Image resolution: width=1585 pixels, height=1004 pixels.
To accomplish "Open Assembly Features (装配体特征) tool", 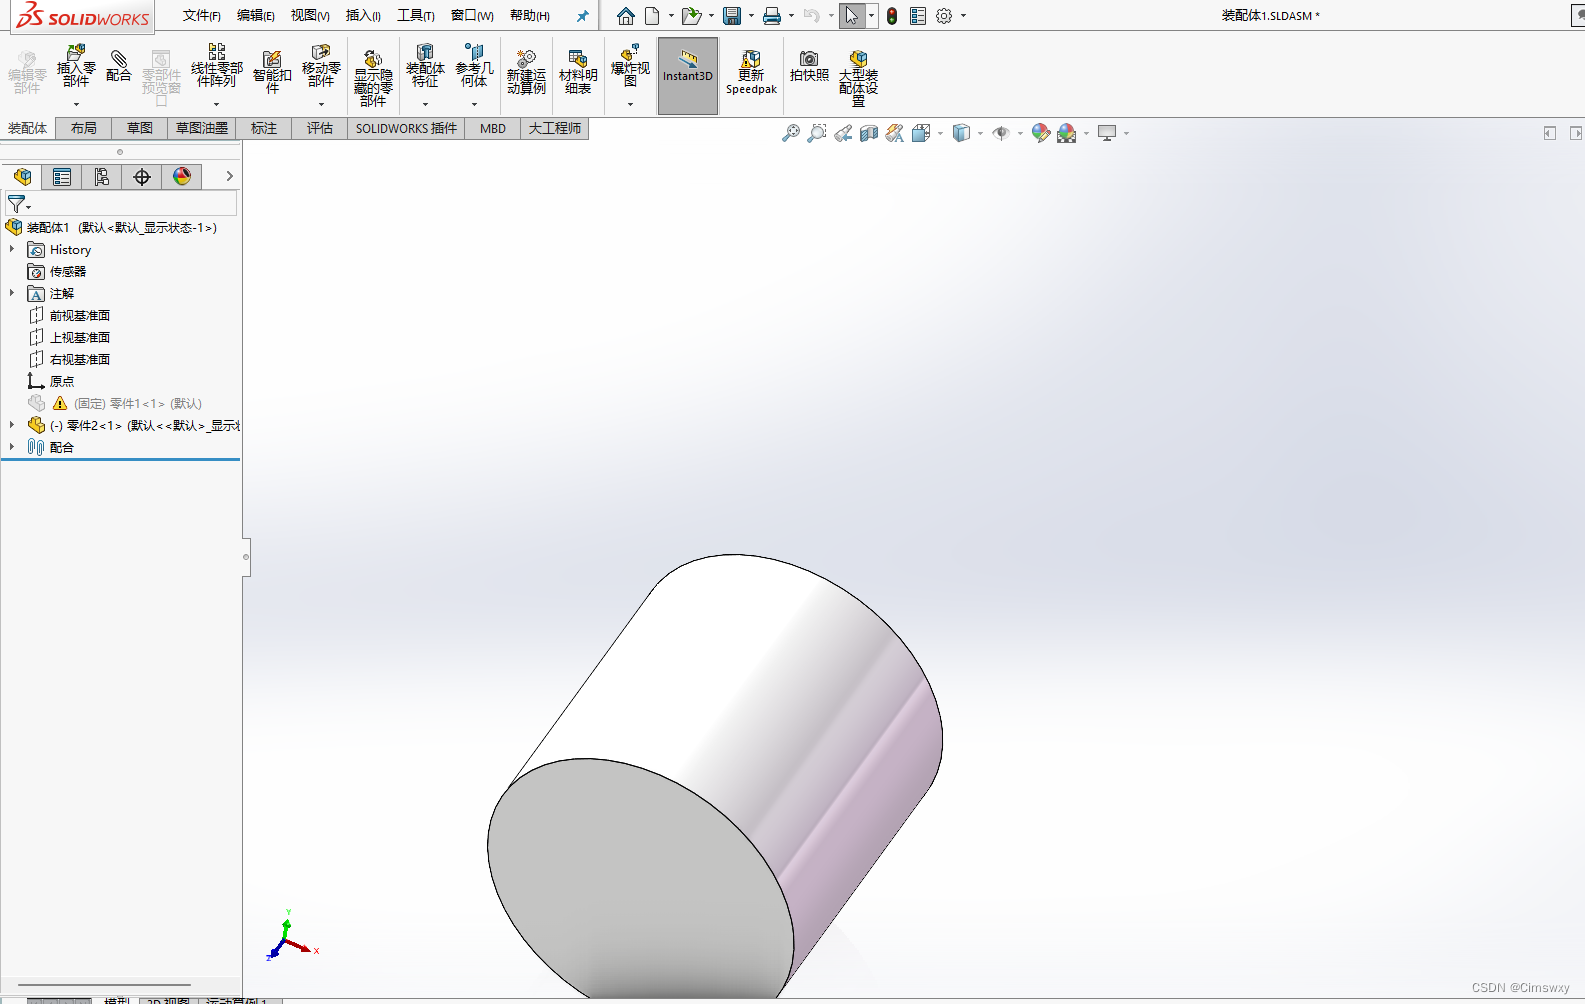I will click(425, 67).
